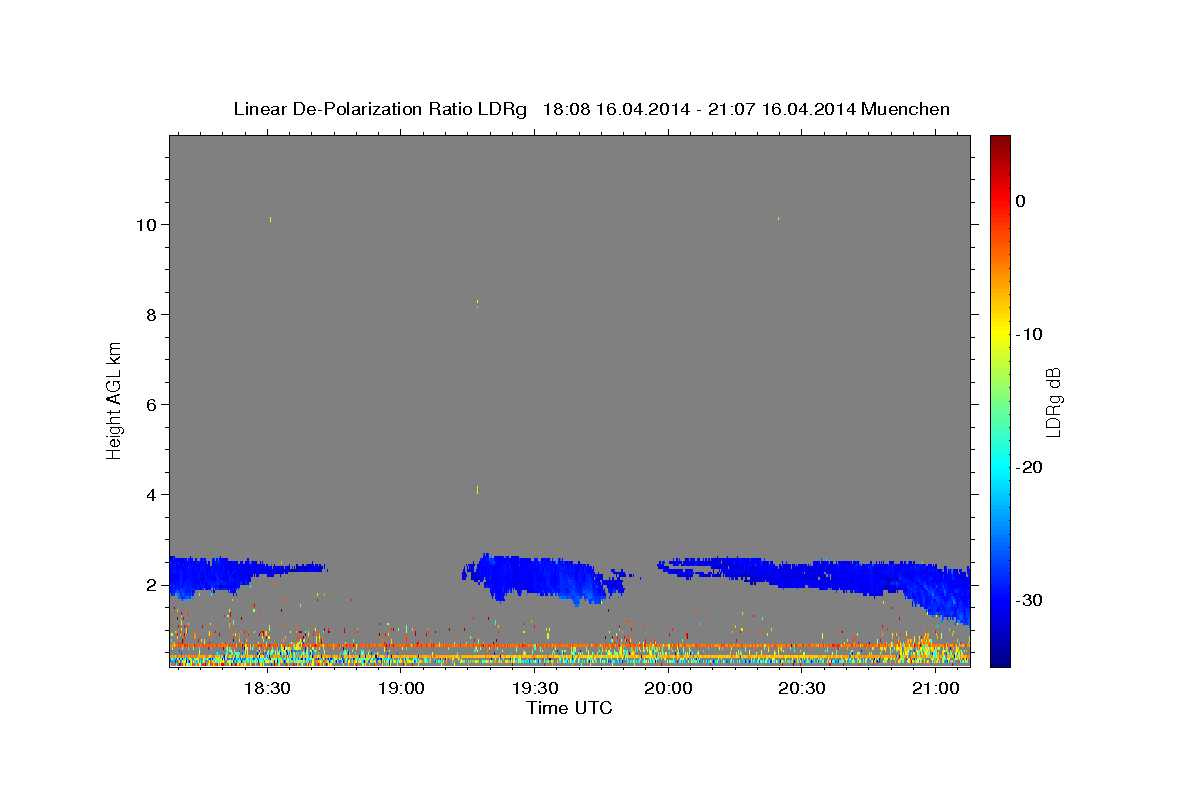Viewport: 1200px width, 800px height.
Task: Click the colorbar '-10' dB label
Action: (1028, 334)
